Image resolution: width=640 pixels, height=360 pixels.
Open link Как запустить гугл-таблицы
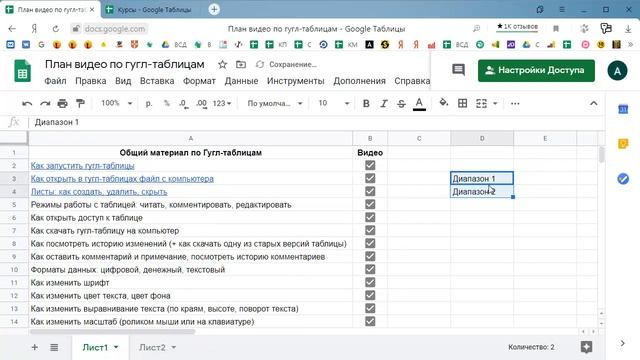(x=82, y=166)
